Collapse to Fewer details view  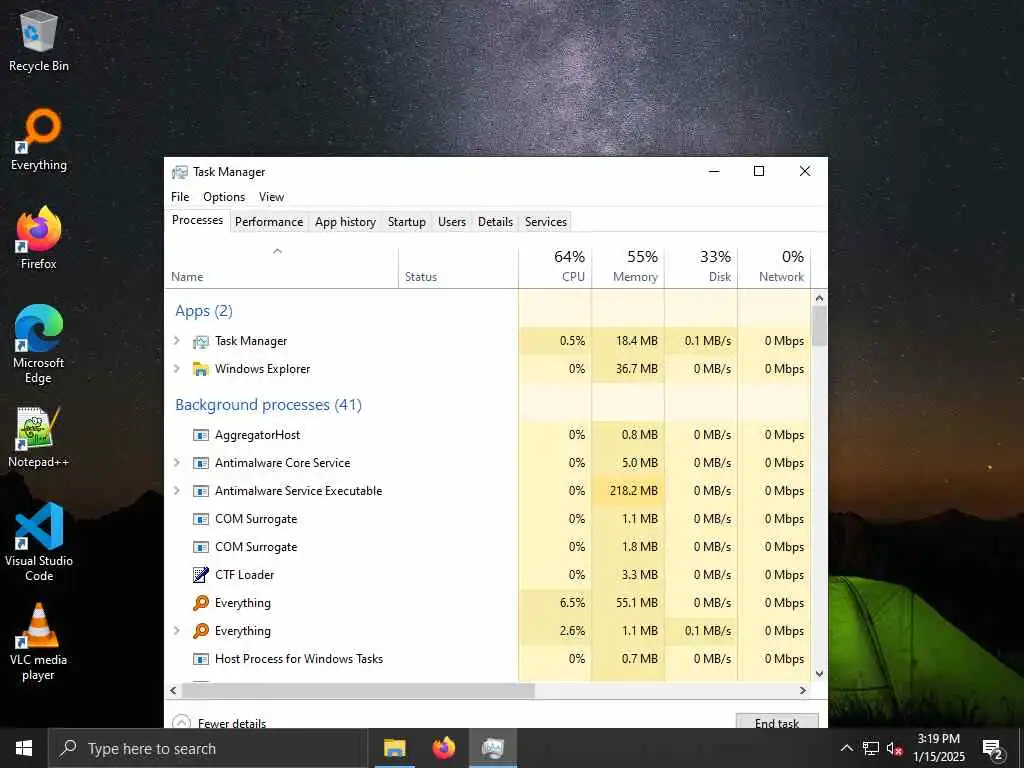click(219, 723)
